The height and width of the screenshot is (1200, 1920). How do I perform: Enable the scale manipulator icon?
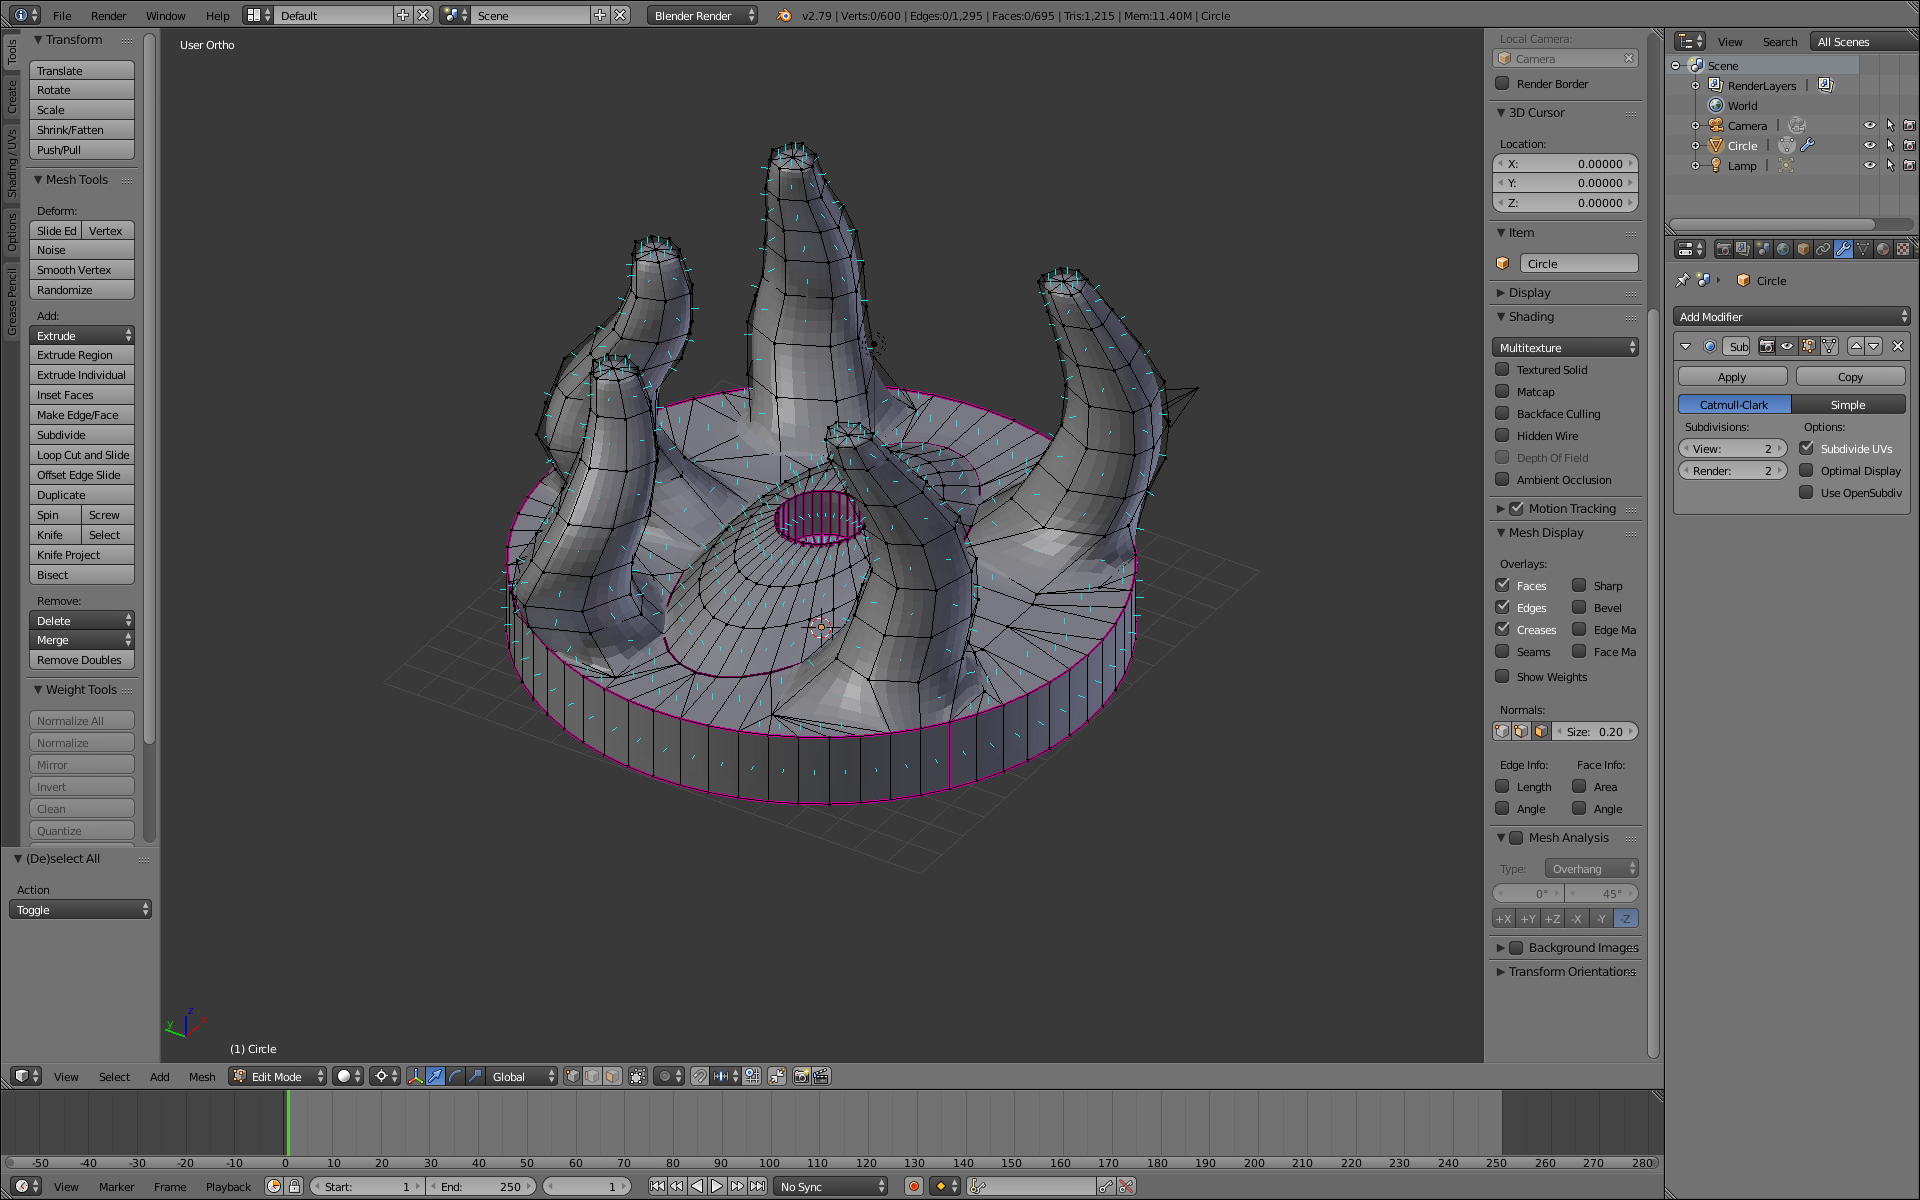coord(476,1076)
